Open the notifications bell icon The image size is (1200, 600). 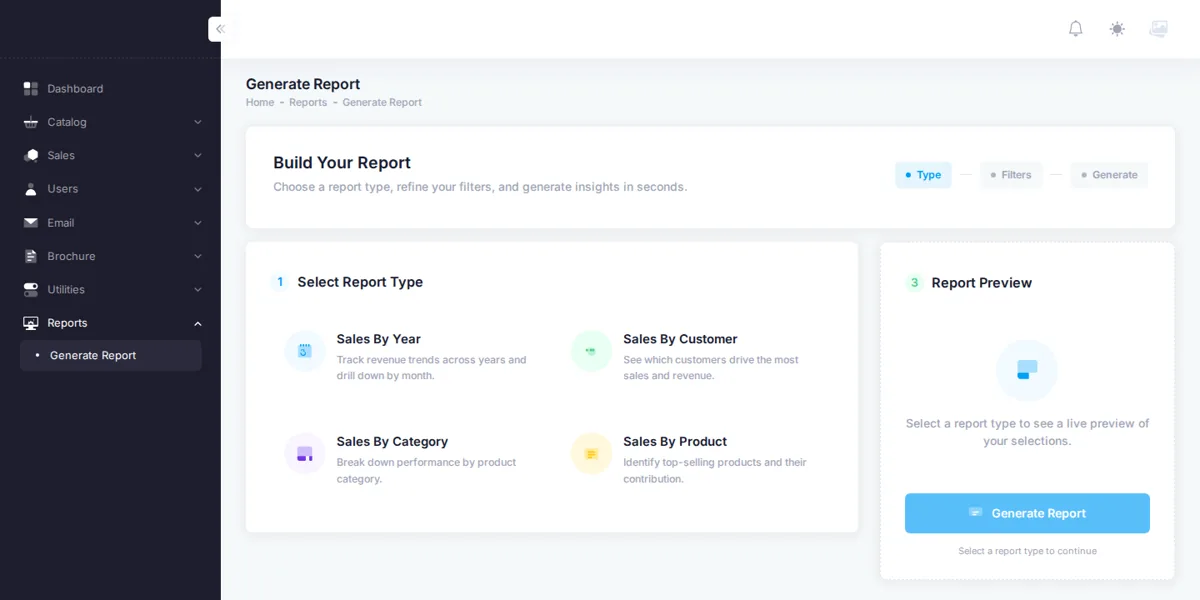(x=1076, y=29)
